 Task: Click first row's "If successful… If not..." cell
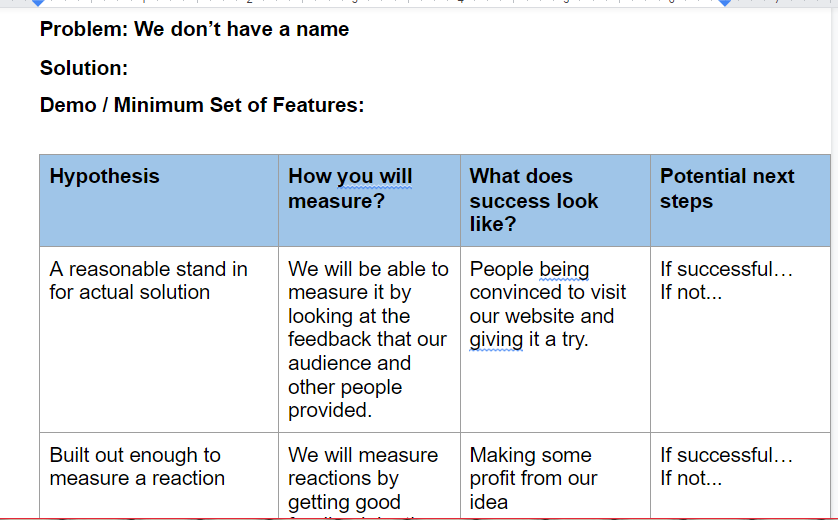[x=740, y=339]
